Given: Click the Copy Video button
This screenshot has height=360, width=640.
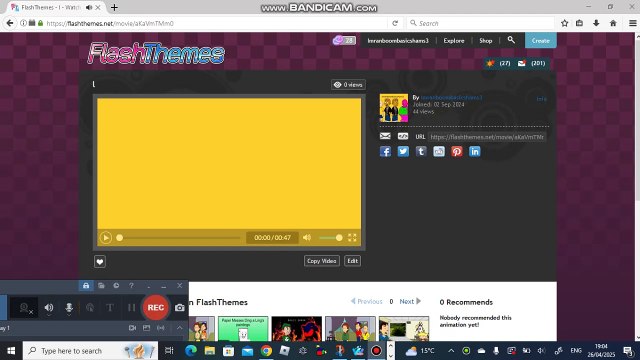Looking at the screenshot, I should click(322, 261).
